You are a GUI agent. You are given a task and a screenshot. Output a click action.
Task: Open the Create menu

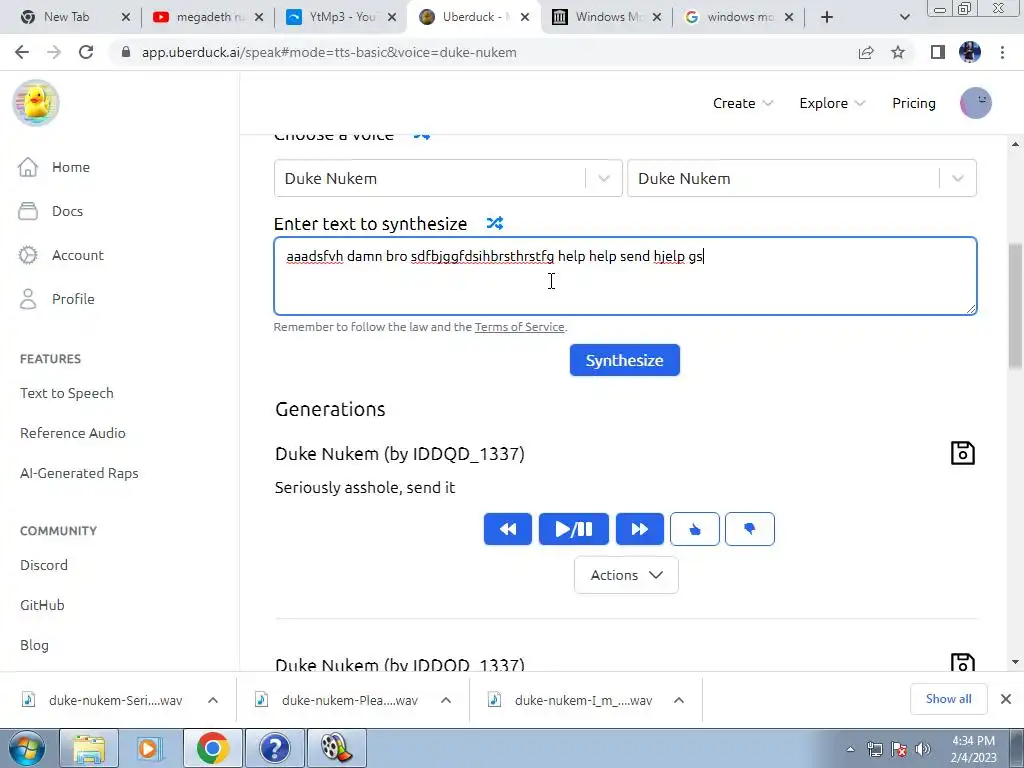tap(743, 103)
